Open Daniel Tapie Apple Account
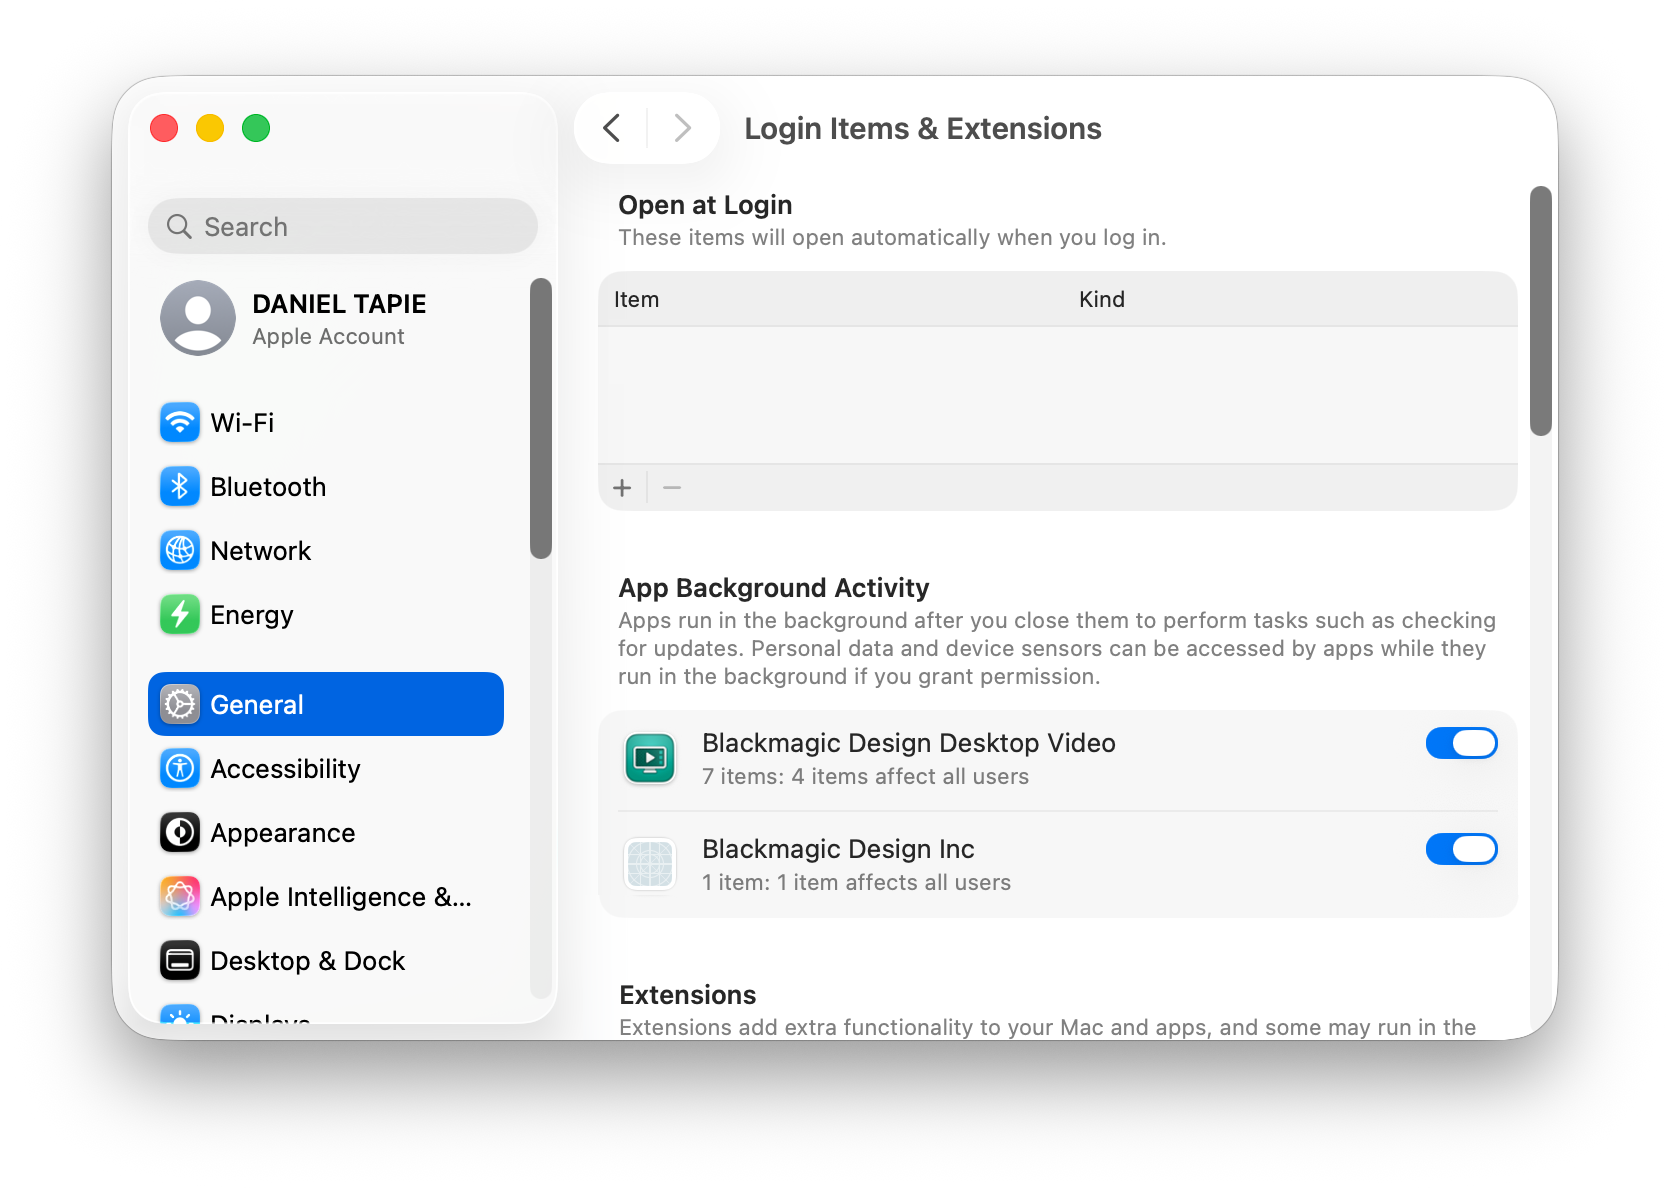This screenshot has width=1670, height=1188. (294, 319)
